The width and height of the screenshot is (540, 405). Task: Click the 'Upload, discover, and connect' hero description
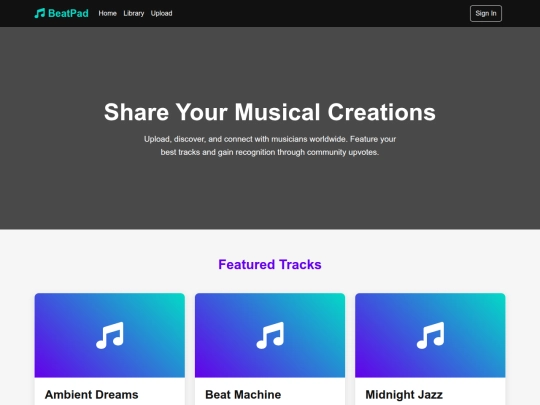click(270, 146)
